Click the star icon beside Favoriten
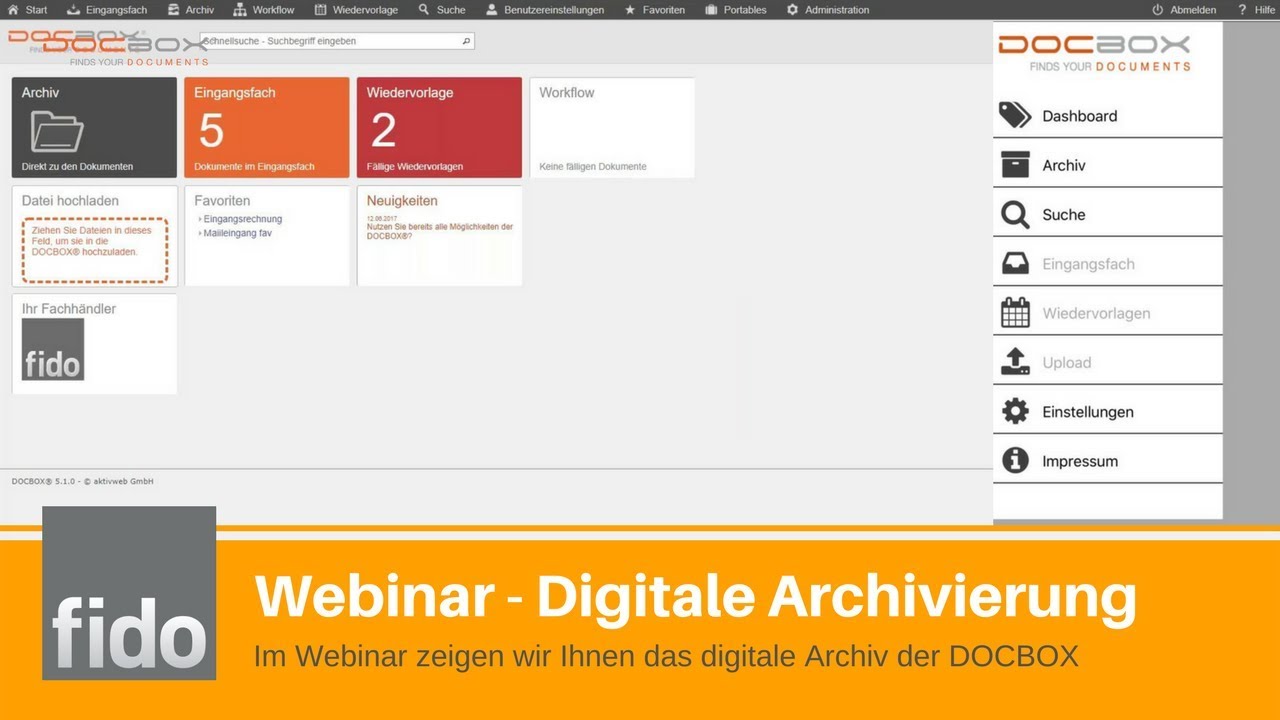The width and height of the screenshot is (1280, 720). (x=630, y=9)
